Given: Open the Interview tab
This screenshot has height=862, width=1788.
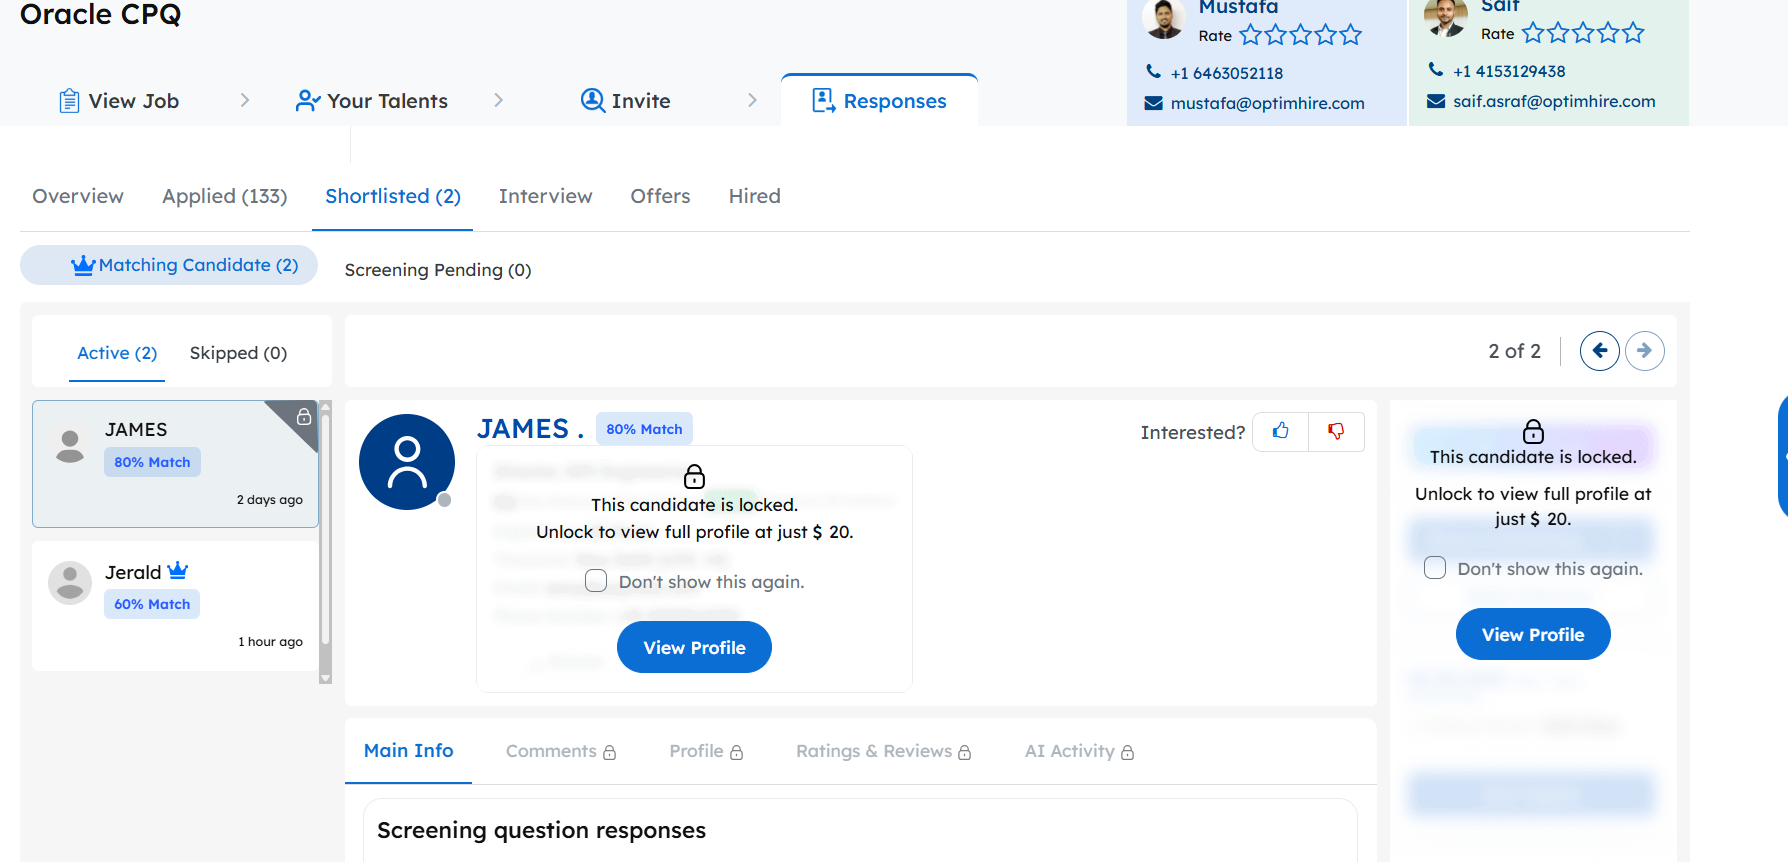Looking at the screenshot, I should pyautogui.click(x=545, y=196).
